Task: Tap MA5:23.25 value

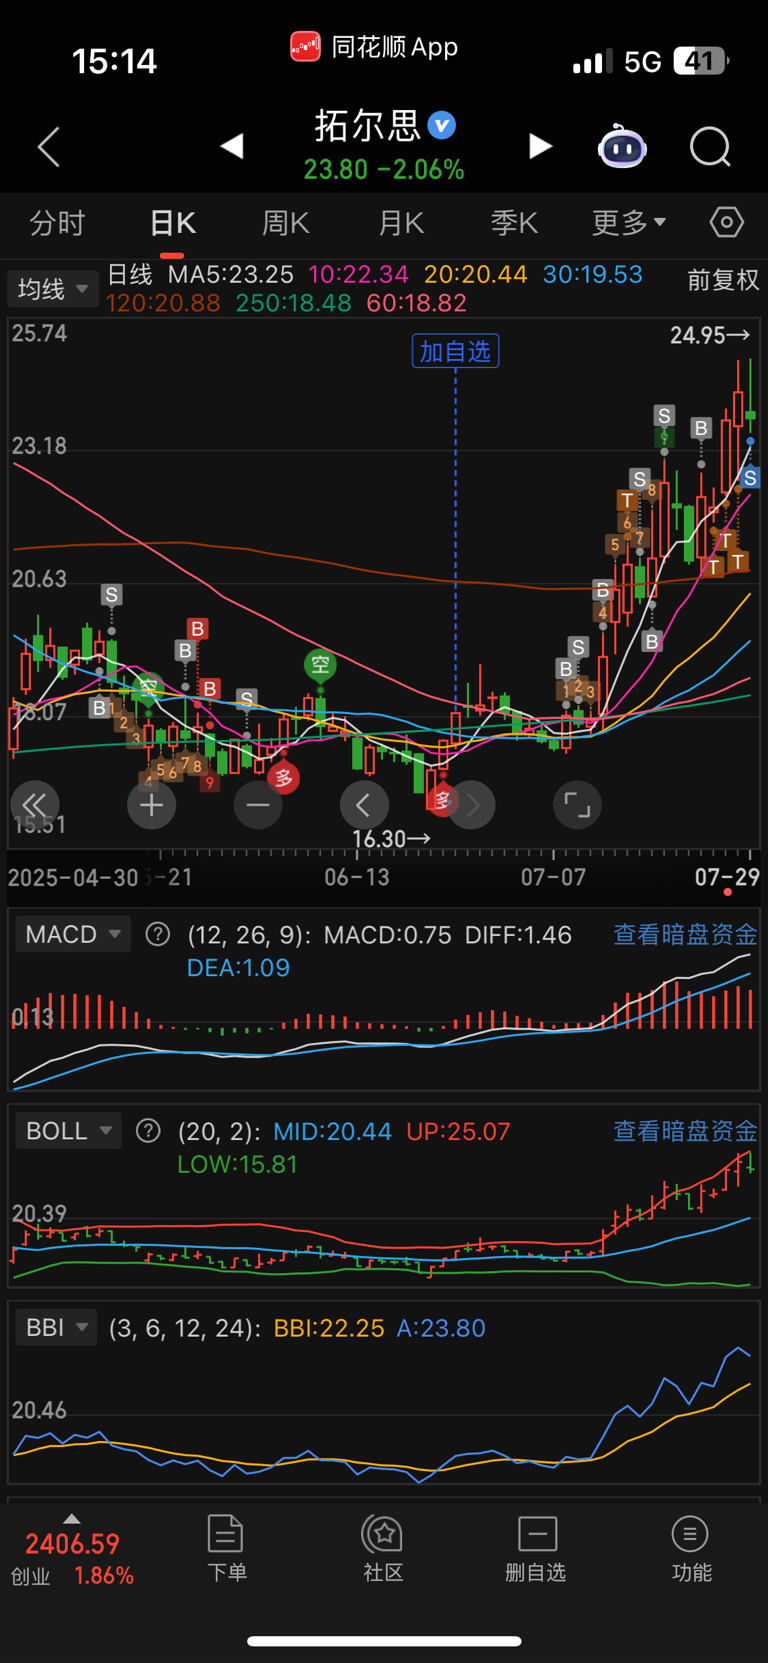Action: coord(231,274)
